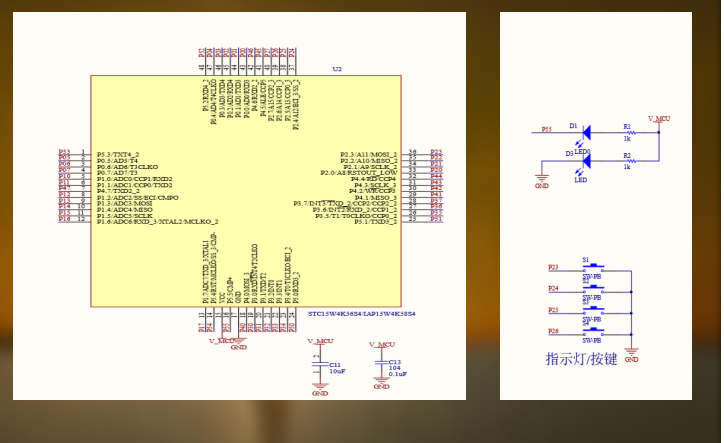Image resolution: width=724 pixels, height=443 pixels.
Task: Click the 指示灯/按键 section title
Action: click(581, 359)
